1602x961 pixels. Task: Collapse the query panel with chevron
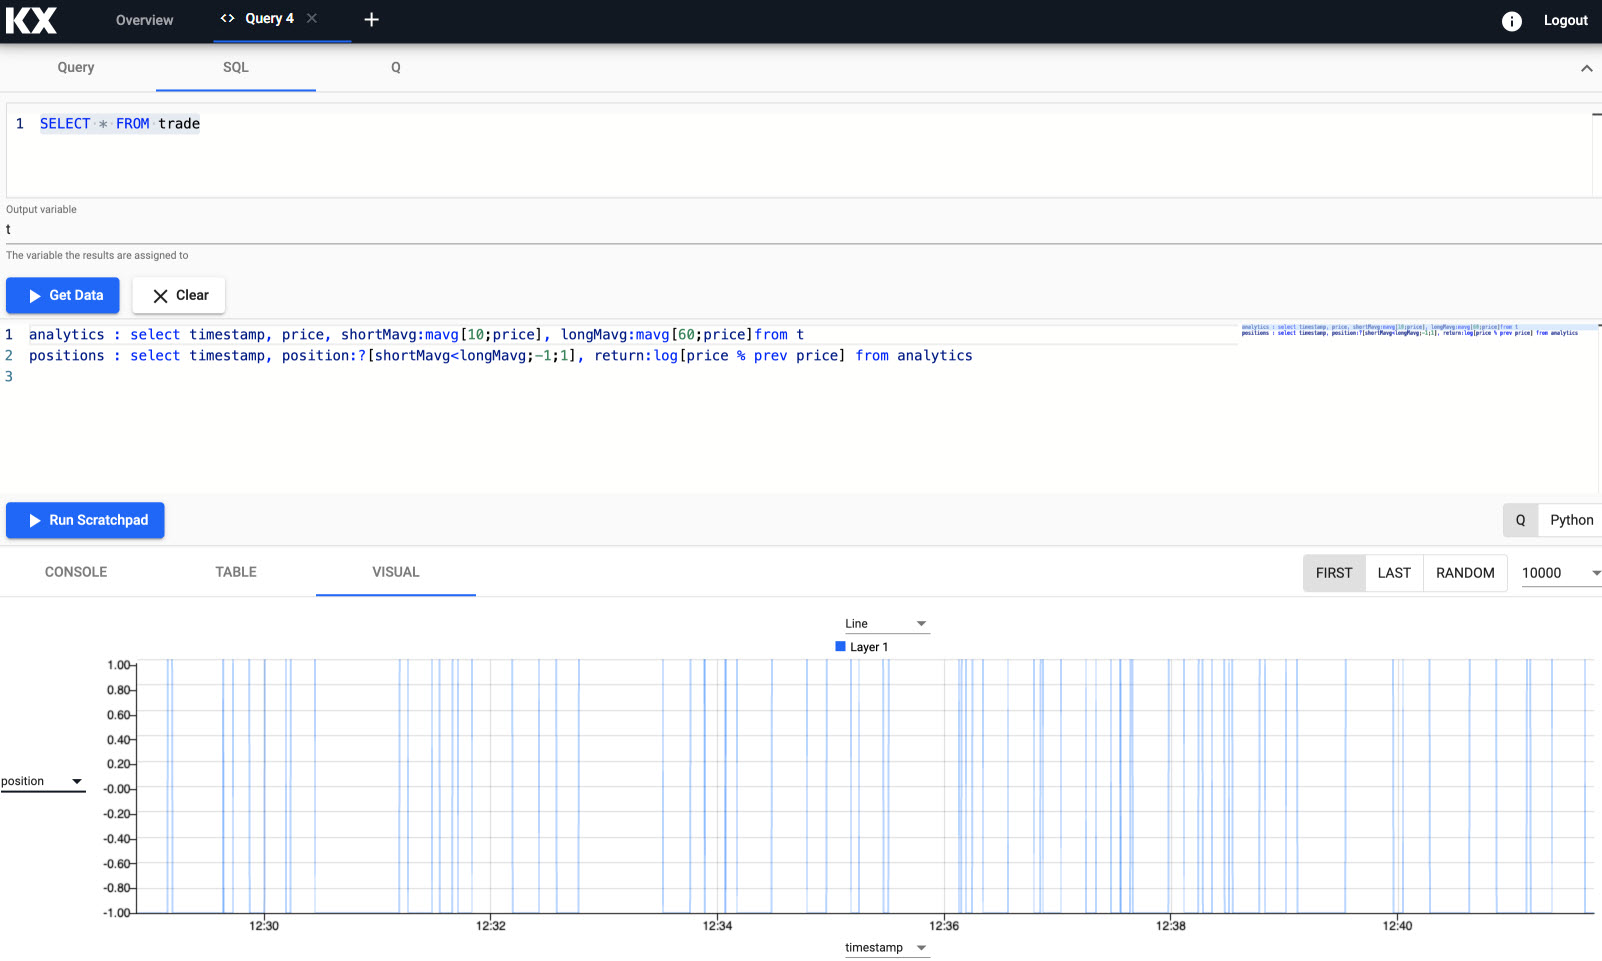[x=1586, y=68]
